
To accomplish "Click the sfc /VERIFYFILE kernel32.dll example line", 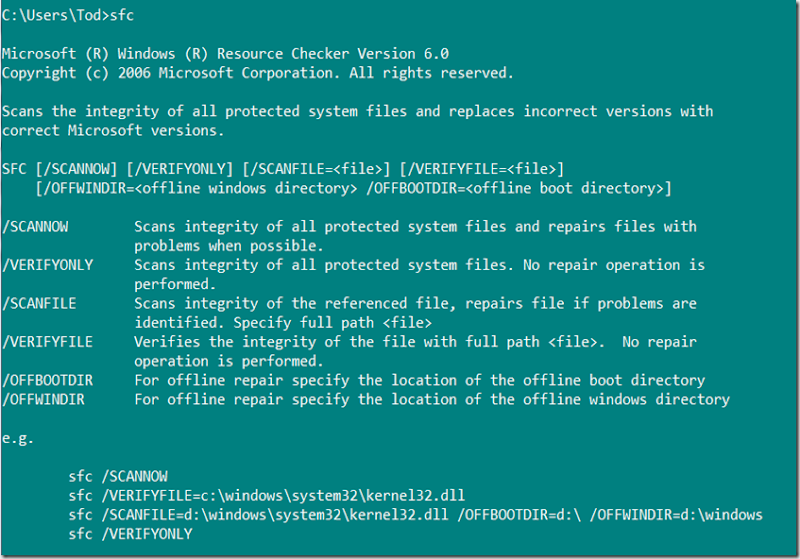I will tap(266, 496).
